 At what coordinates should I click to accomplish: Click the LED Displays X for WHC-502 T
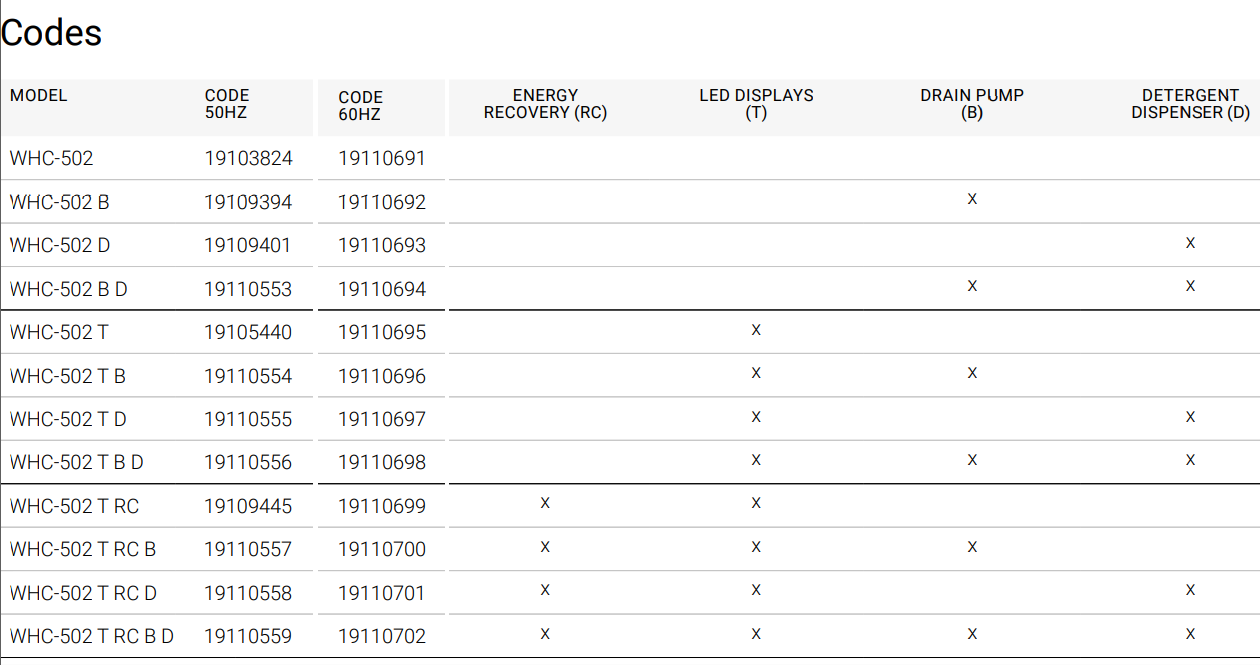pyautogui.click(x=756, y=330)
